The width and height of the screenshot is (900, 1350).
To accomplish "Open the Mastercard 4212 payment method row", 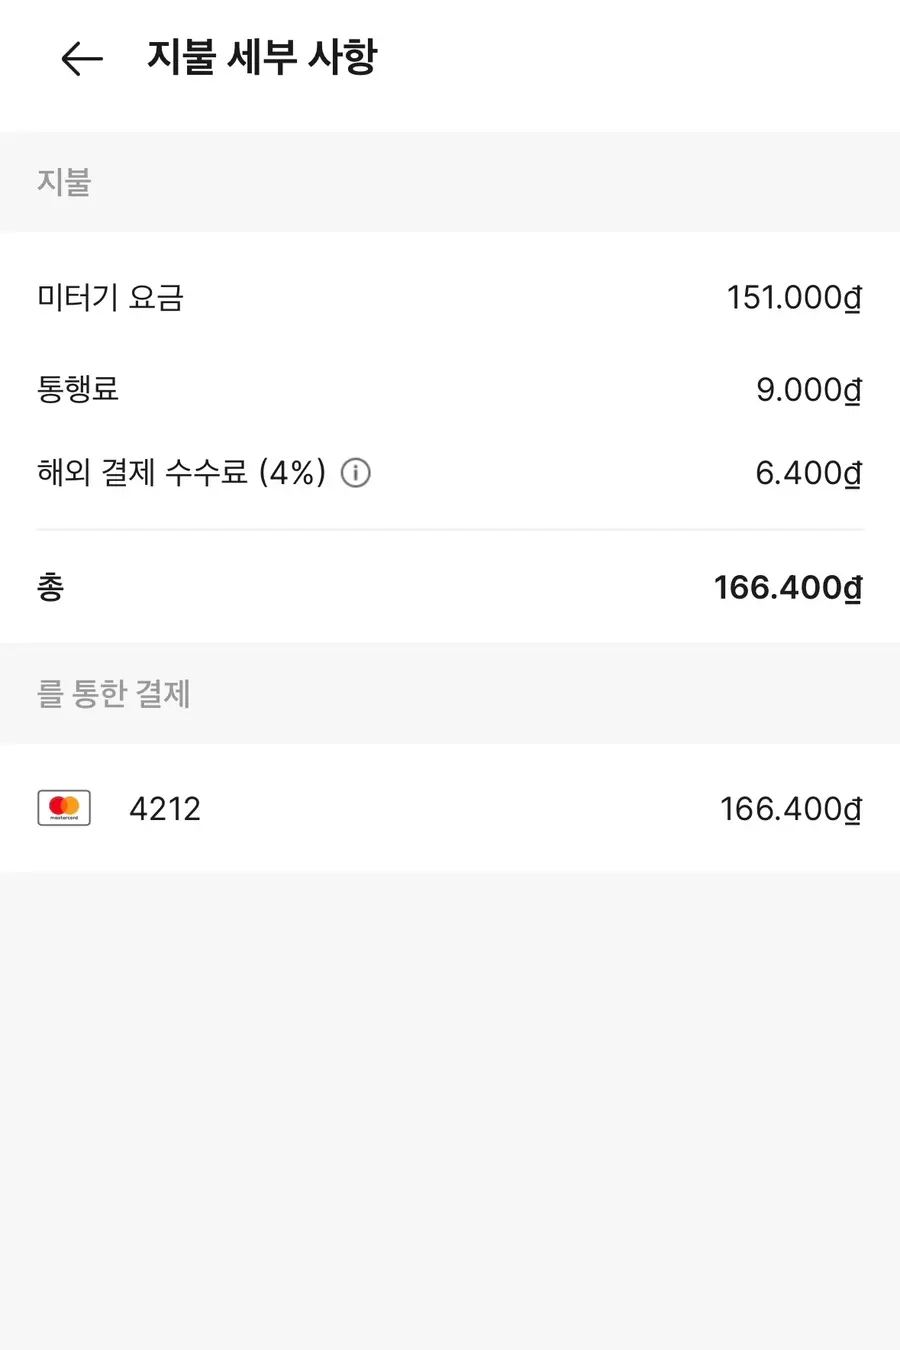I will [450, 808].
